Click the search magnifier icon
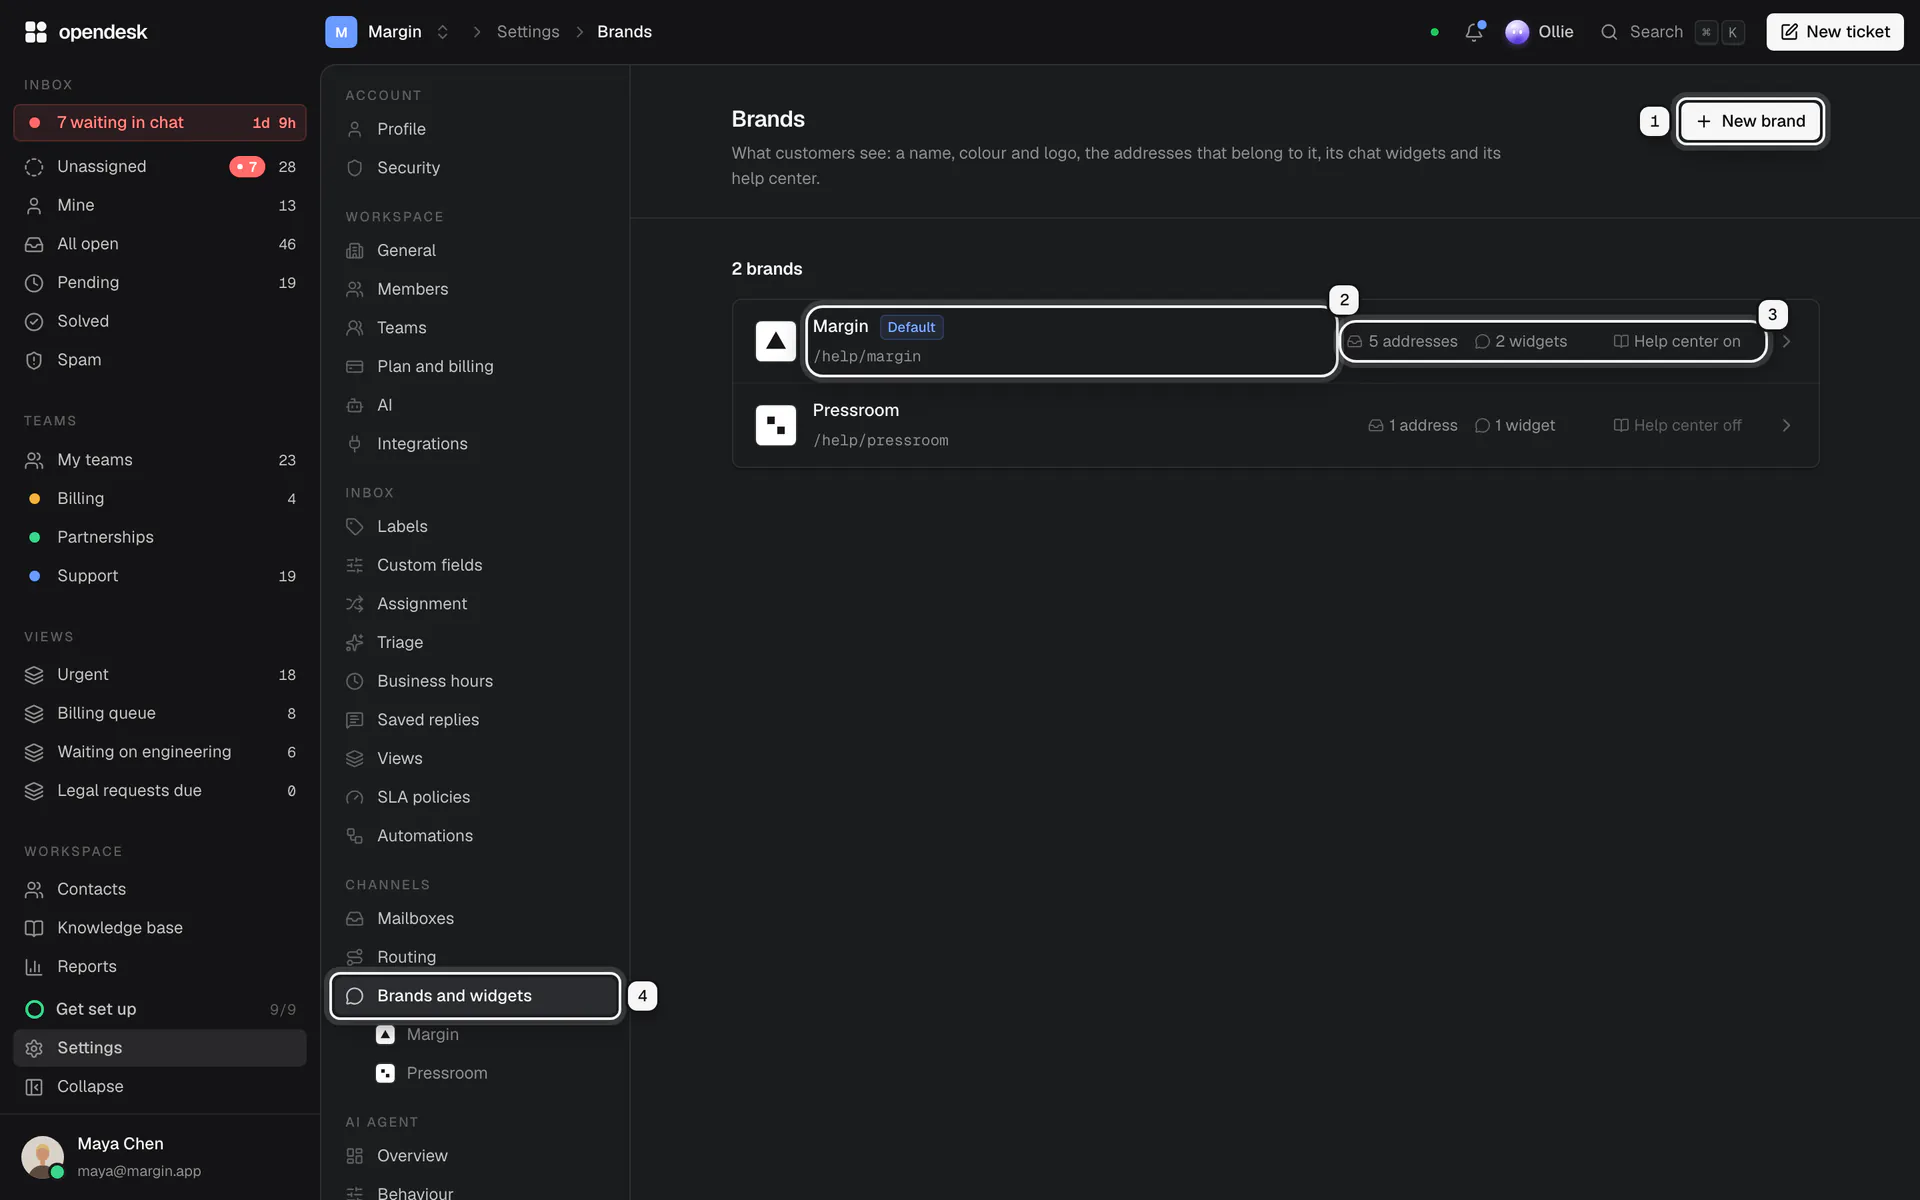Image resolution: width=1920 pixels, height=1200 pixels. 1609,32
